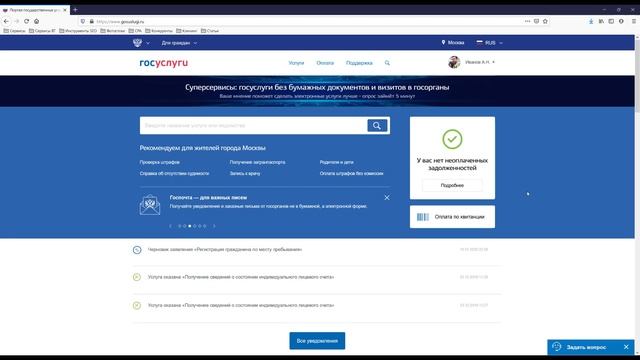
Task: Expand the RUS language dropdown
Action: tap(489, 42)
